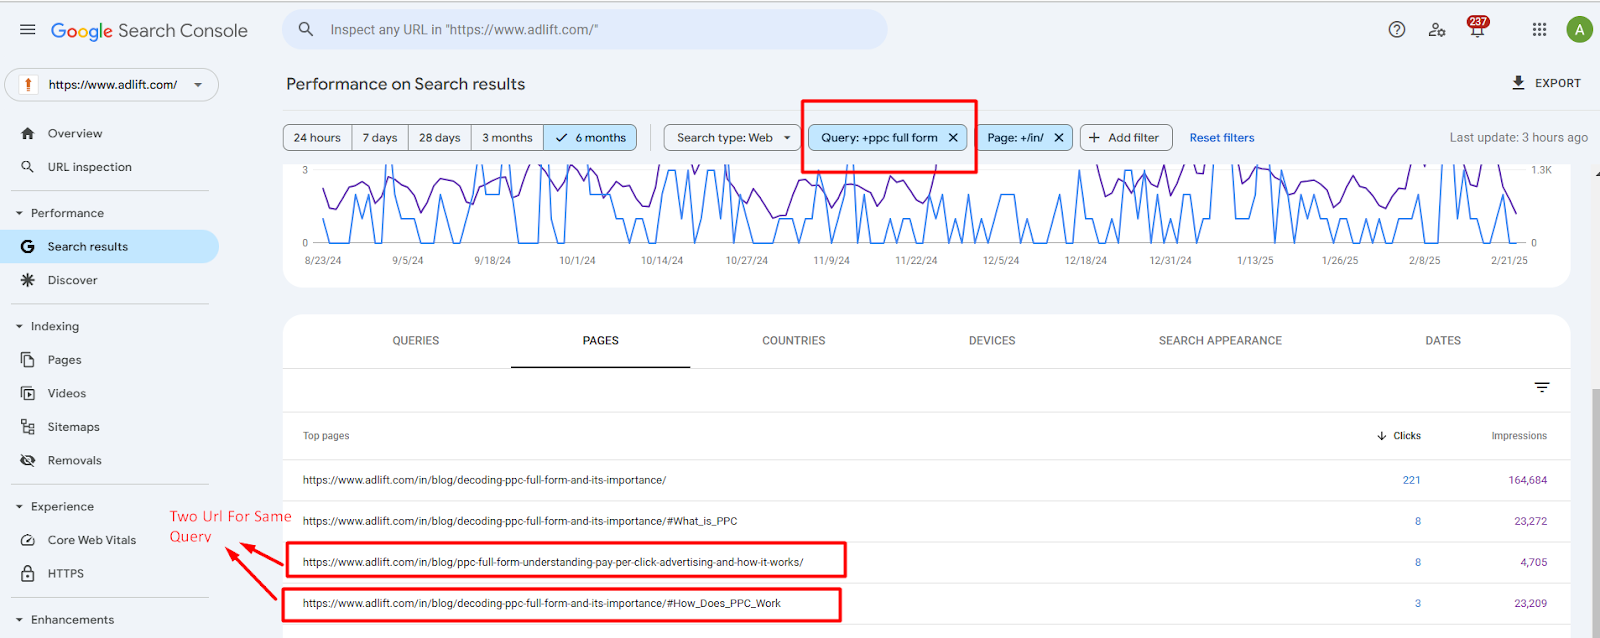Viewport: 1600px width, 638px height.
Task: Open notifications bell with 237 badge
Action: click(x=1477, y=28)
